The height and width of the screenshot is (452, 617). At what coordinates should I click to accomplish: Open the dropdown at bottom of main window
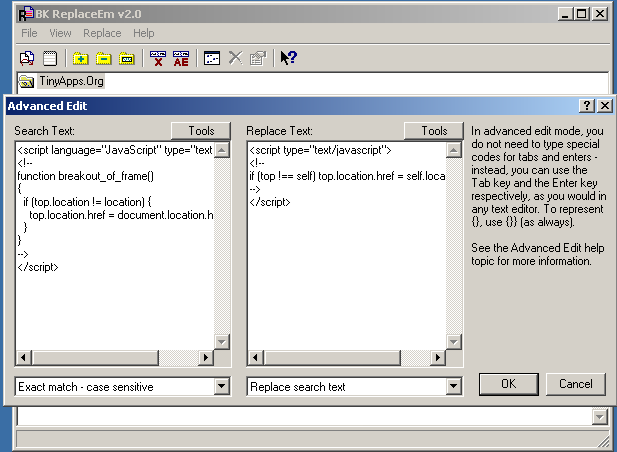pyautogui.click(x=598, y=417)
